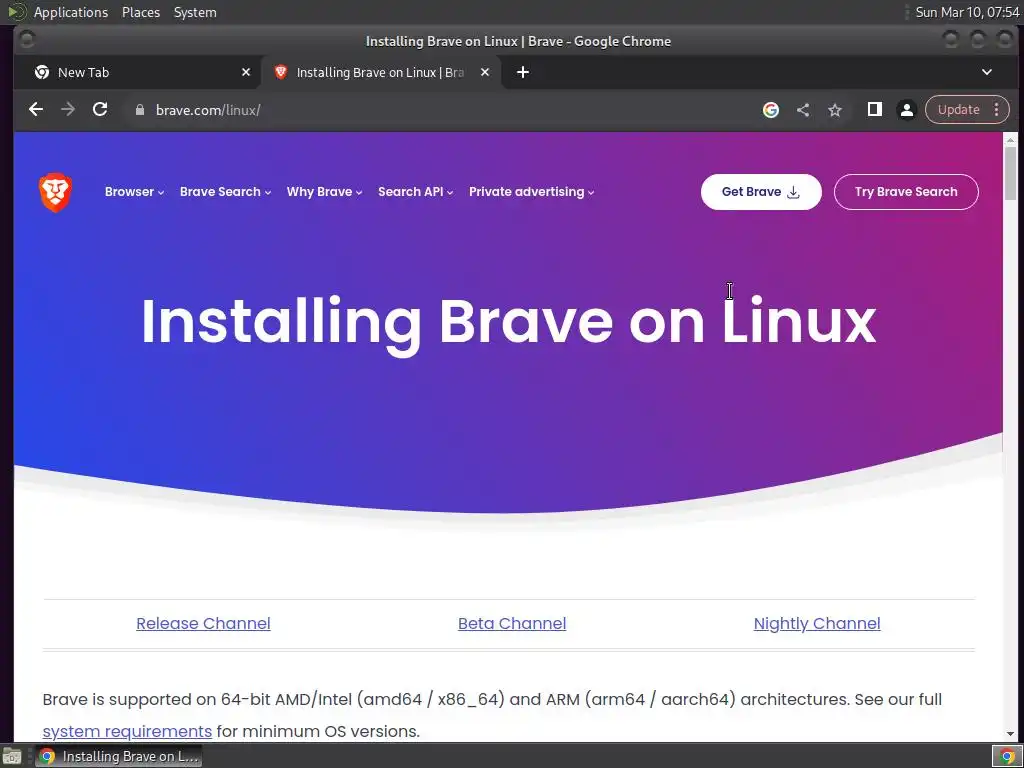Click the Installing Brave taskbar window button
Image resolution: width=1024 pixels, height=768 pixels.
[x=118, y=756]
